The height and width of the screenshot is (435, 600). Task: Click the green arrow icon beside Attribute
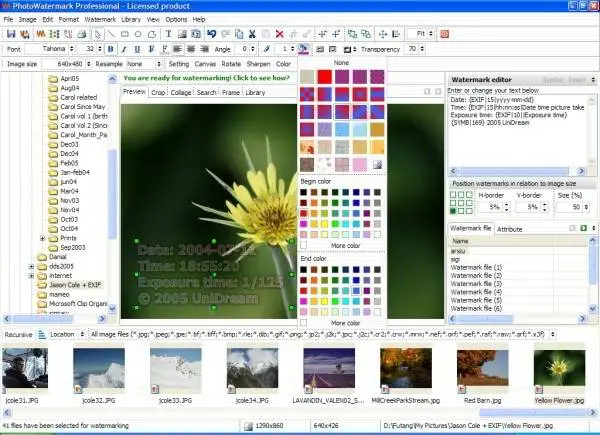583,228
